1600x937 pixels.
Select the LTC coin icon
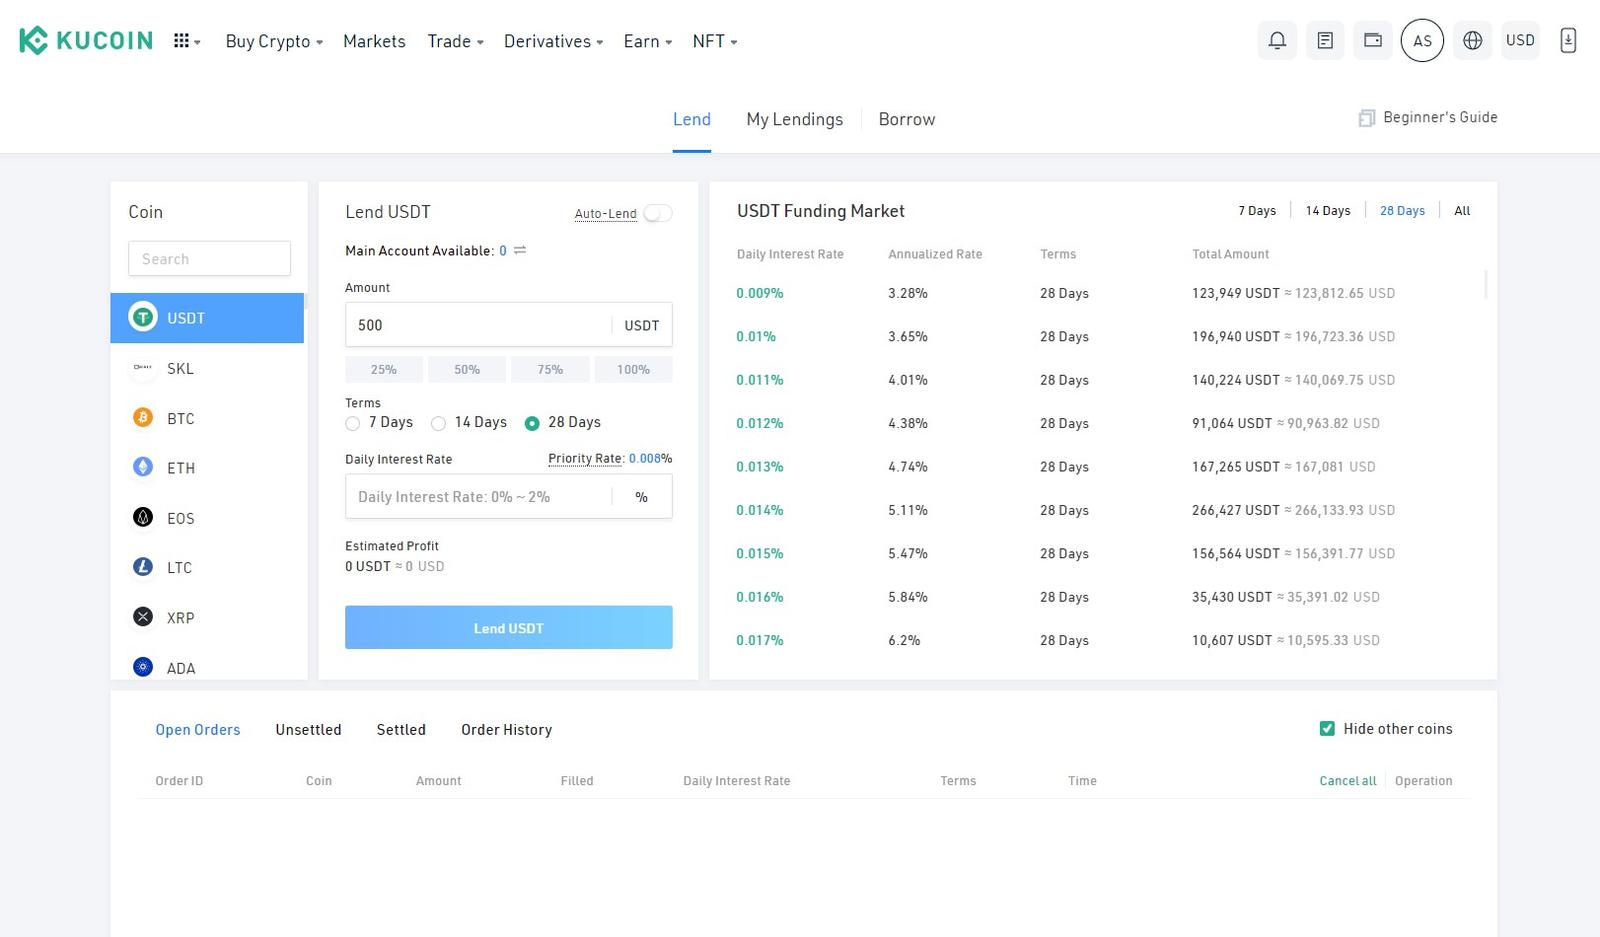pyautogui.click(x=143, y=567)
